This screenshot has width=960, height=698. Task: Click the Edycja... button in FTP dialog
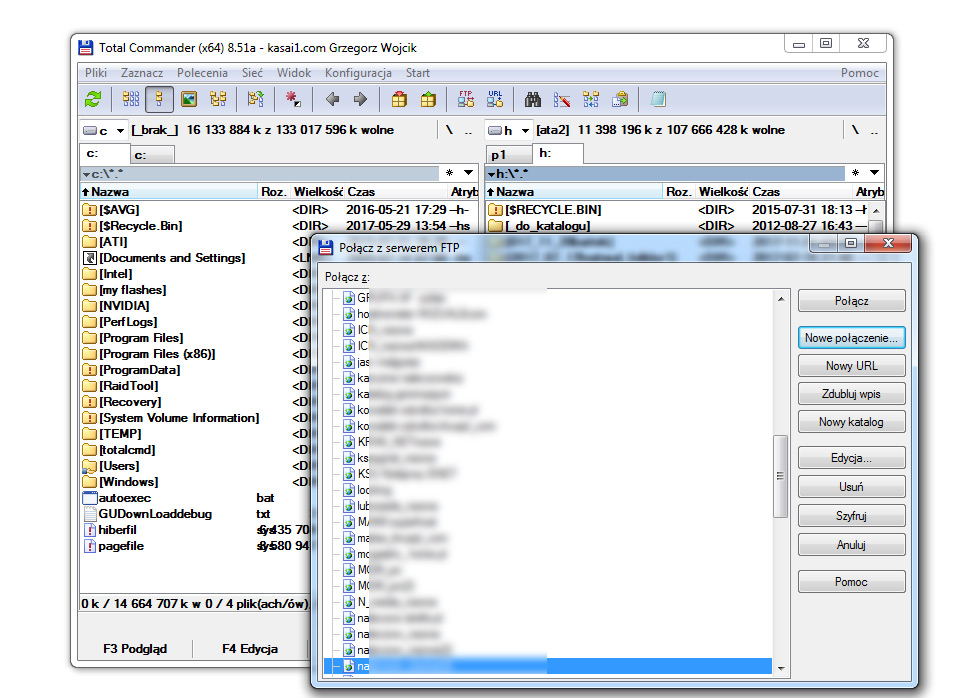(852, 458)
